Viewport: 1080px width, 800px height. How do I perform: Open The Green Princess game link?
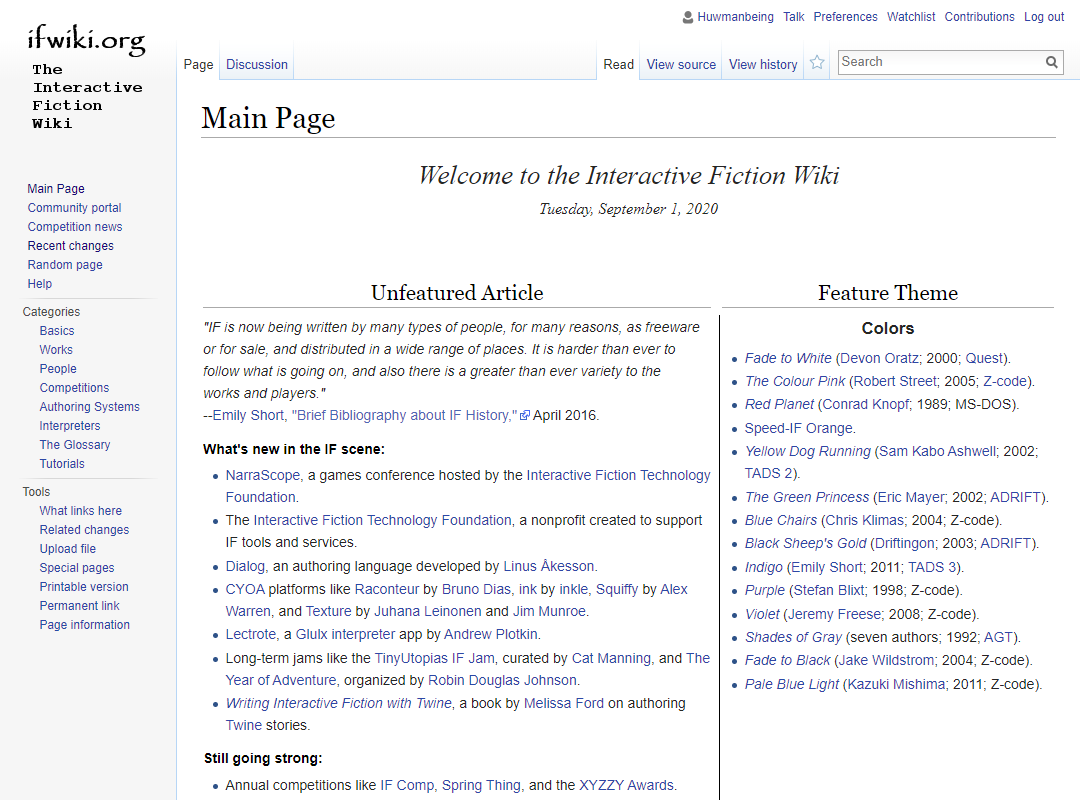pos(807,498)
